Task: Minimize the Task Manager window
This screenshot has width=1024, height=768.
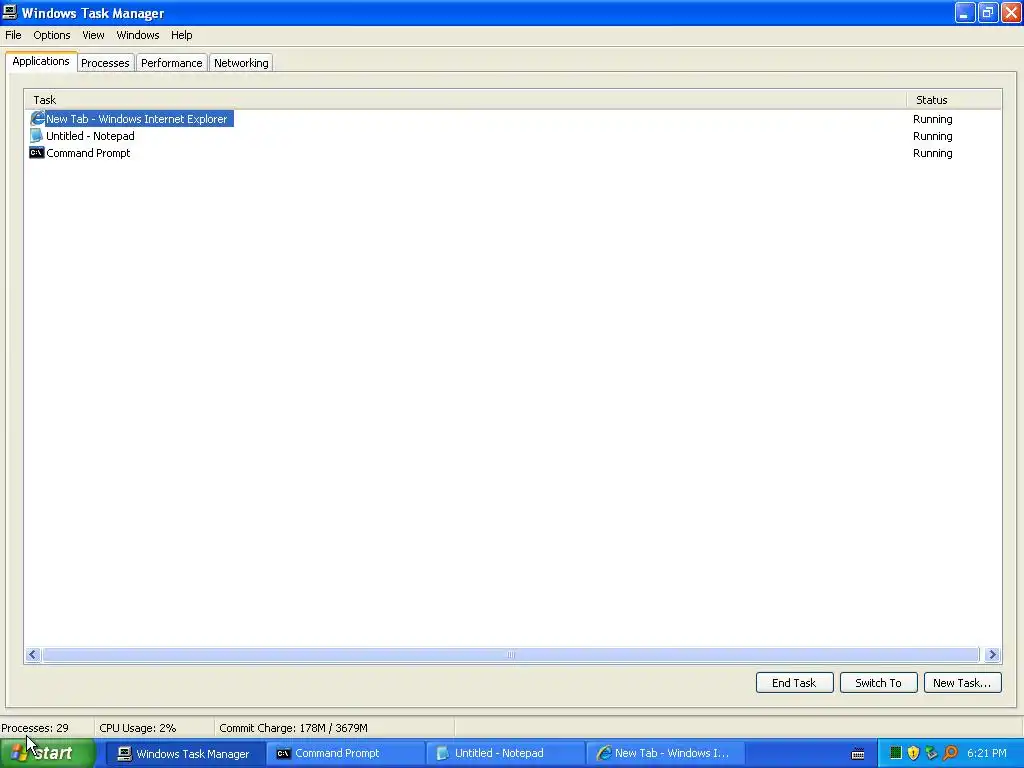Action: (965, 12)
